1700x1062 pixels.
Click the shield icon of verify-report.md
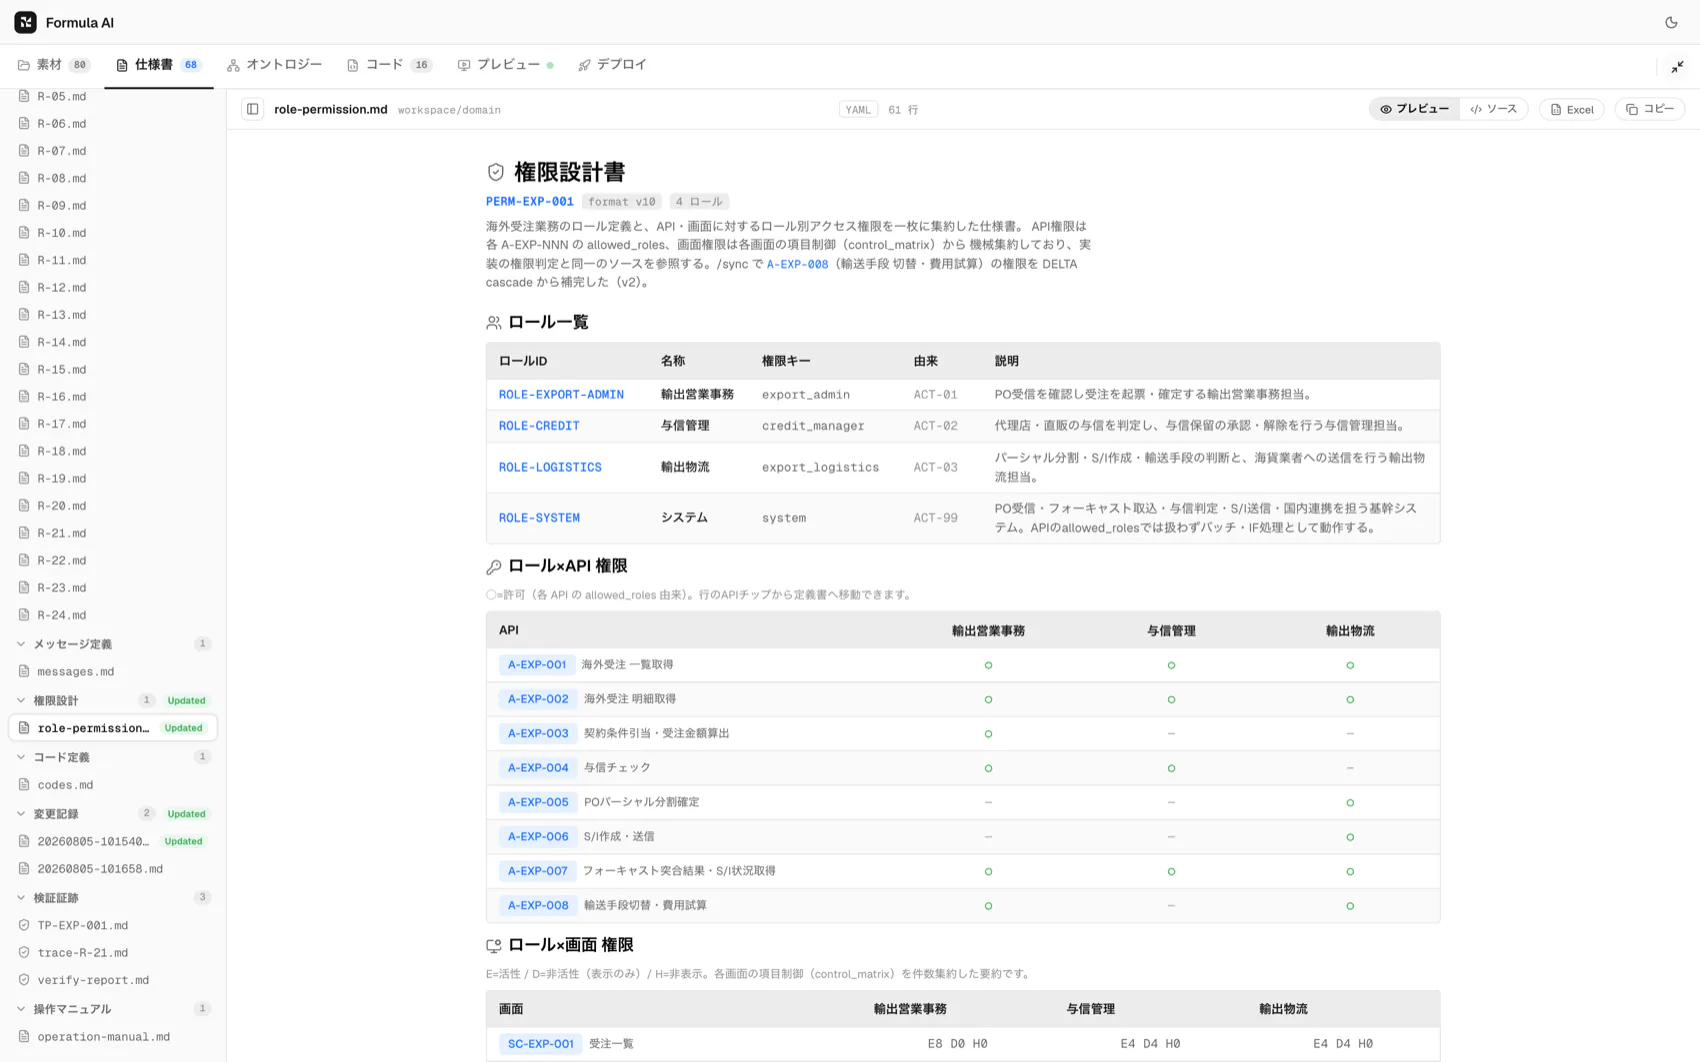point(24,980)
